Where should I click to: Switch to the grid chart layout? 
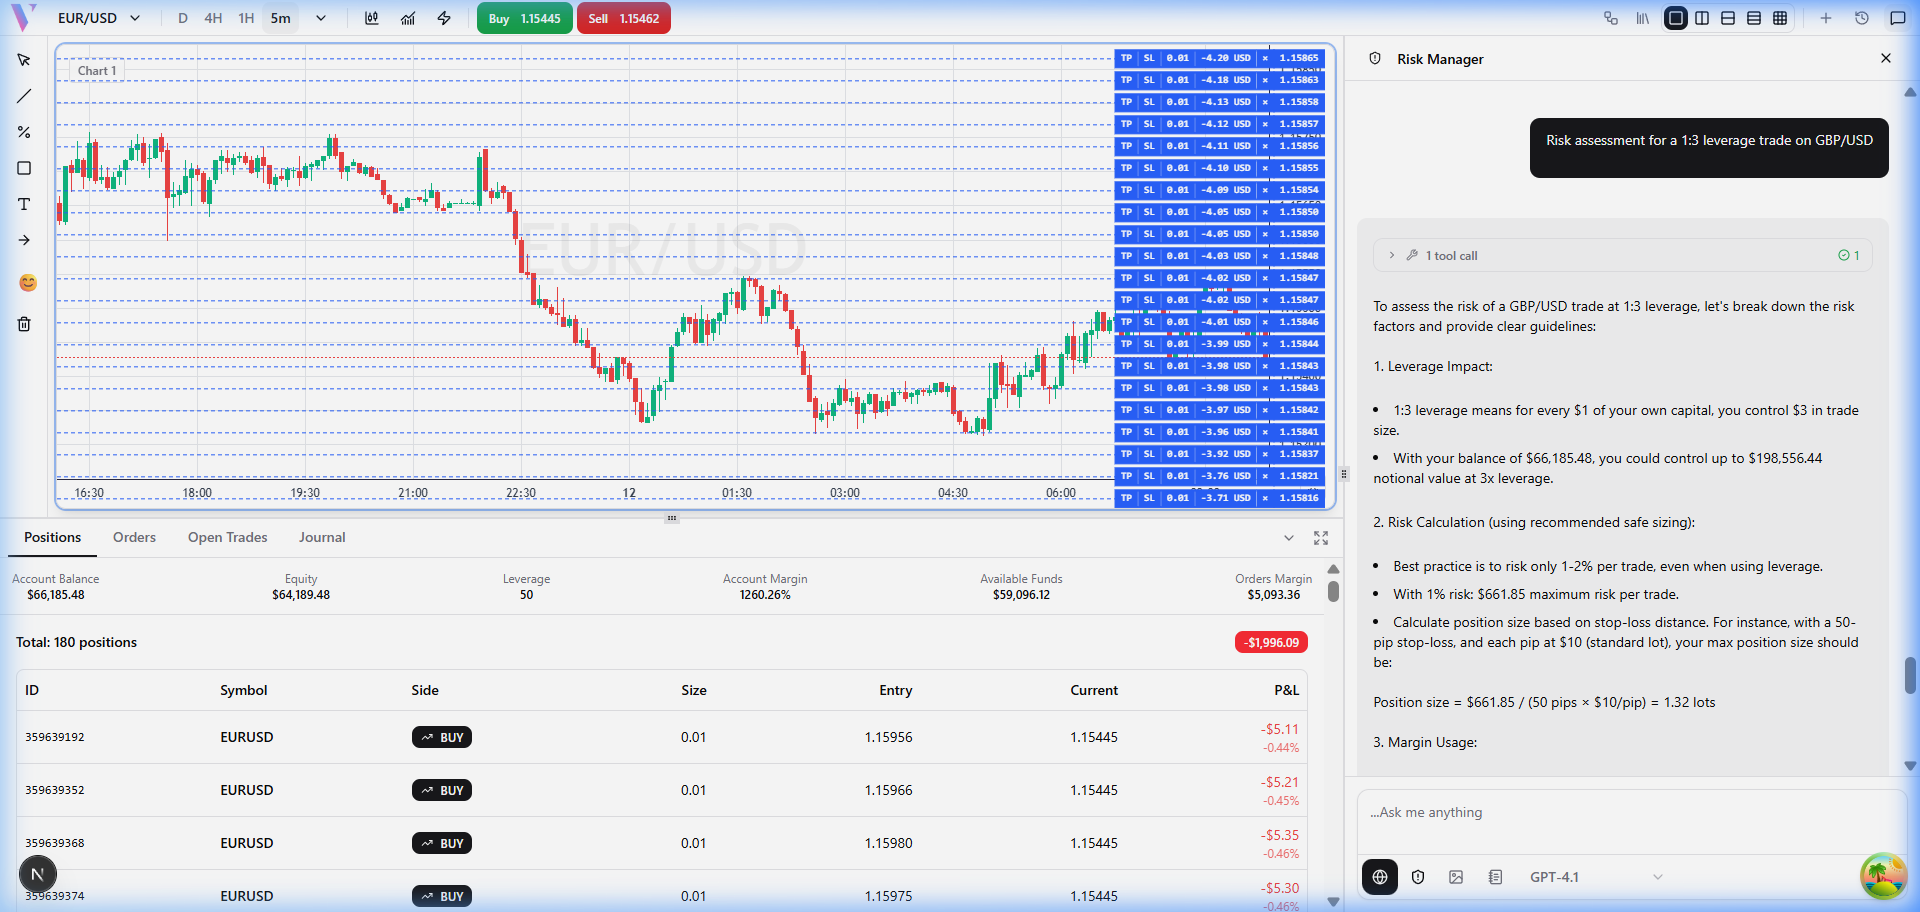pos(1780,18)
